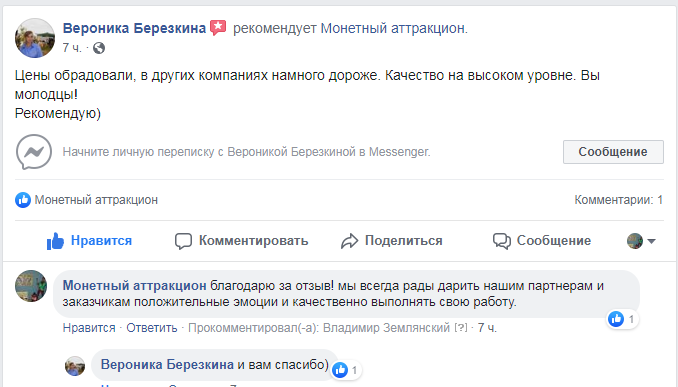Click the Messenger logo icon
Viewport: 678px width, 387px height.
(34, 152)
